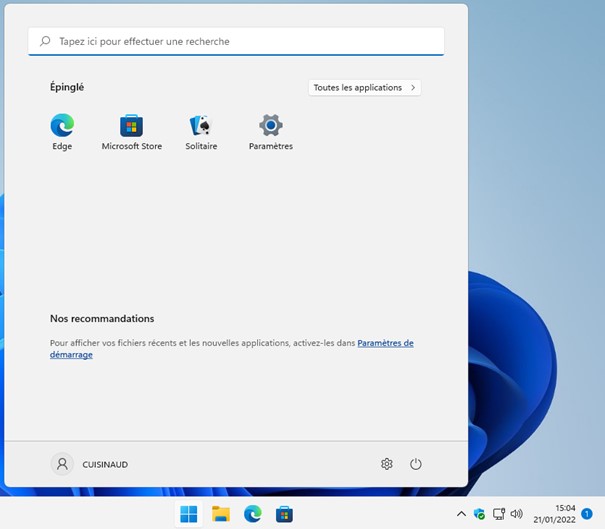Image resolution: width=605 pixels, height=529 pixels.
Task: Click the volume speaker icon
Action: pyautogui.click(x=516, y=514)
